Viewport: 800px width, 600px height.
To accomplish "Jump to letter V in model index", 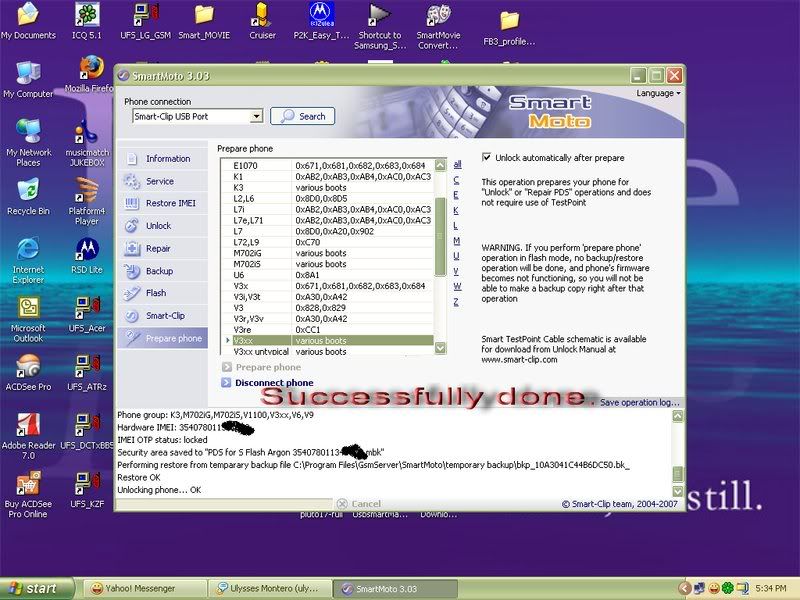I will pos(456,271).
